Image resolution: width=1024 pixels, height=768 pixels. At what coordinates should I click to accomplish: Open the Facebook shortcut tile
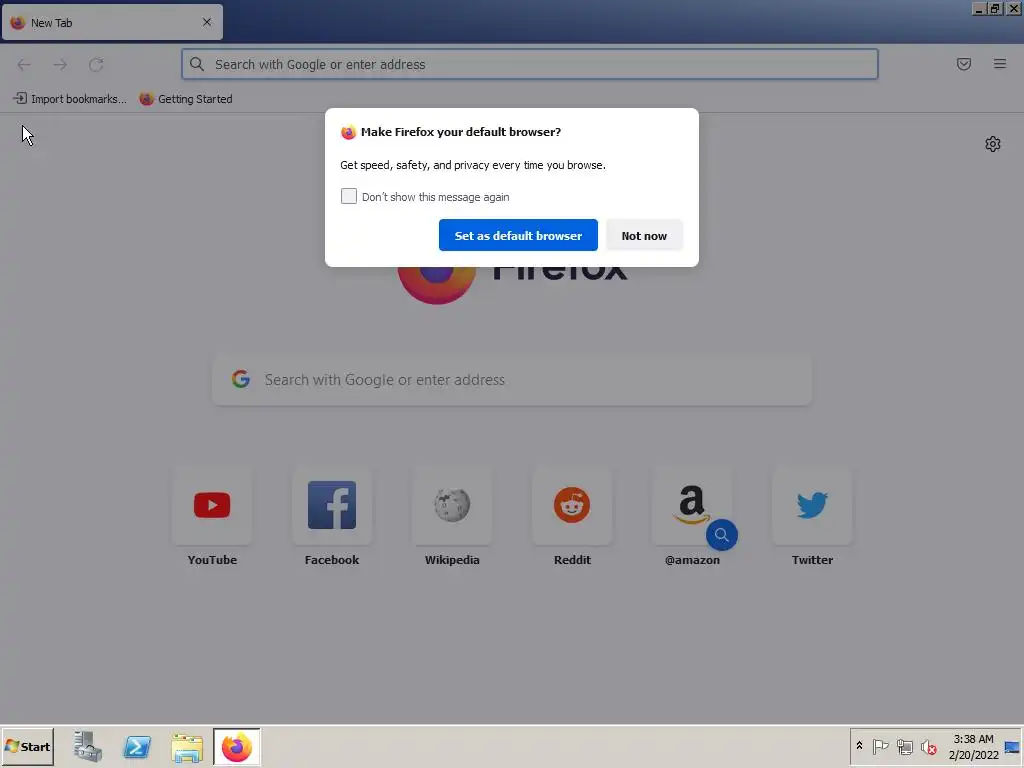(332, 505)
